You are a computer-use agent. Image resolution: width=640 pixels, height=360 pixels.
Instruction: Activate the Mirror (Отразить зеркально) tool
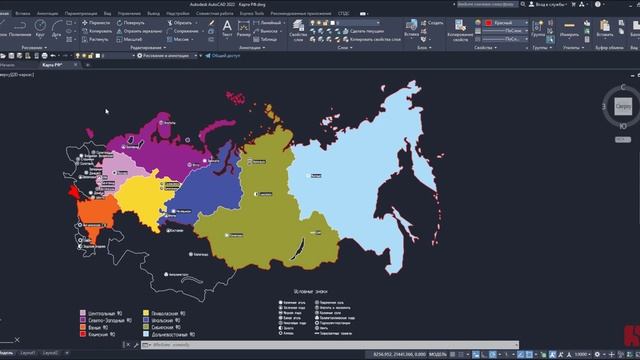pos(139,31)
